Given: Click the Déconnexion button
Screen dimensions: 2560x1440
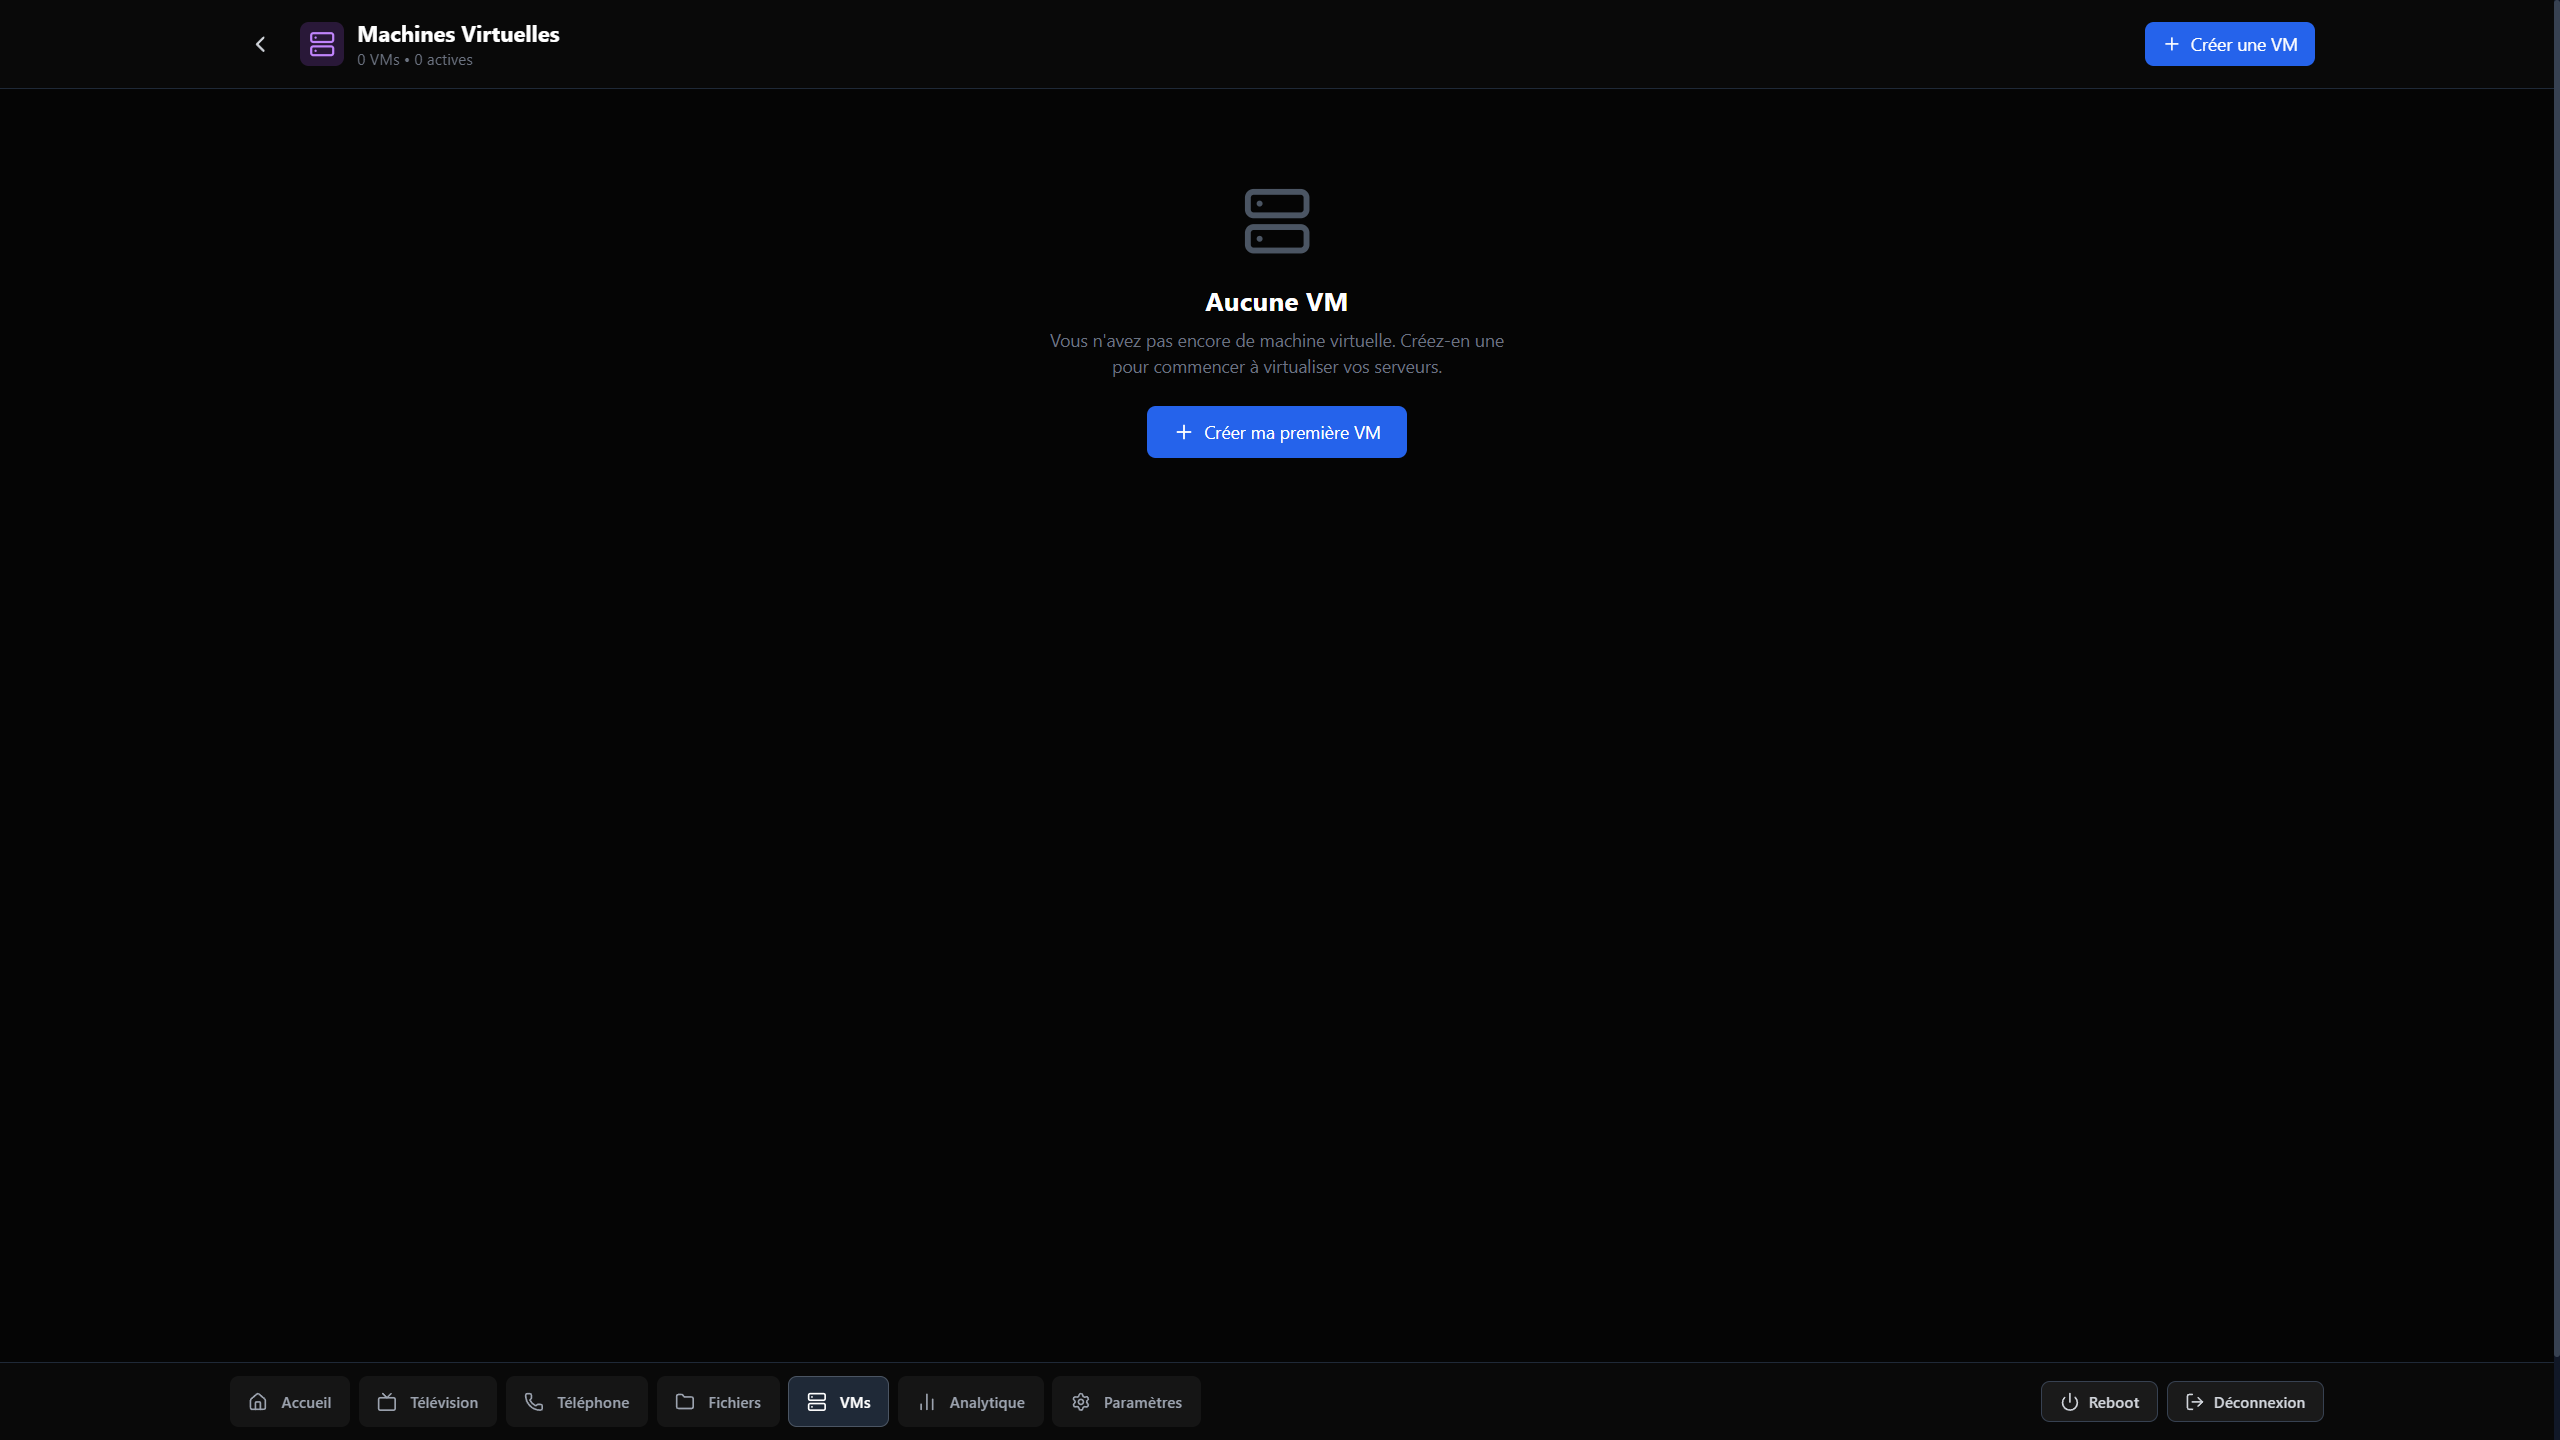Looking at the screenshot, I should click(x=2245, y=1402).
